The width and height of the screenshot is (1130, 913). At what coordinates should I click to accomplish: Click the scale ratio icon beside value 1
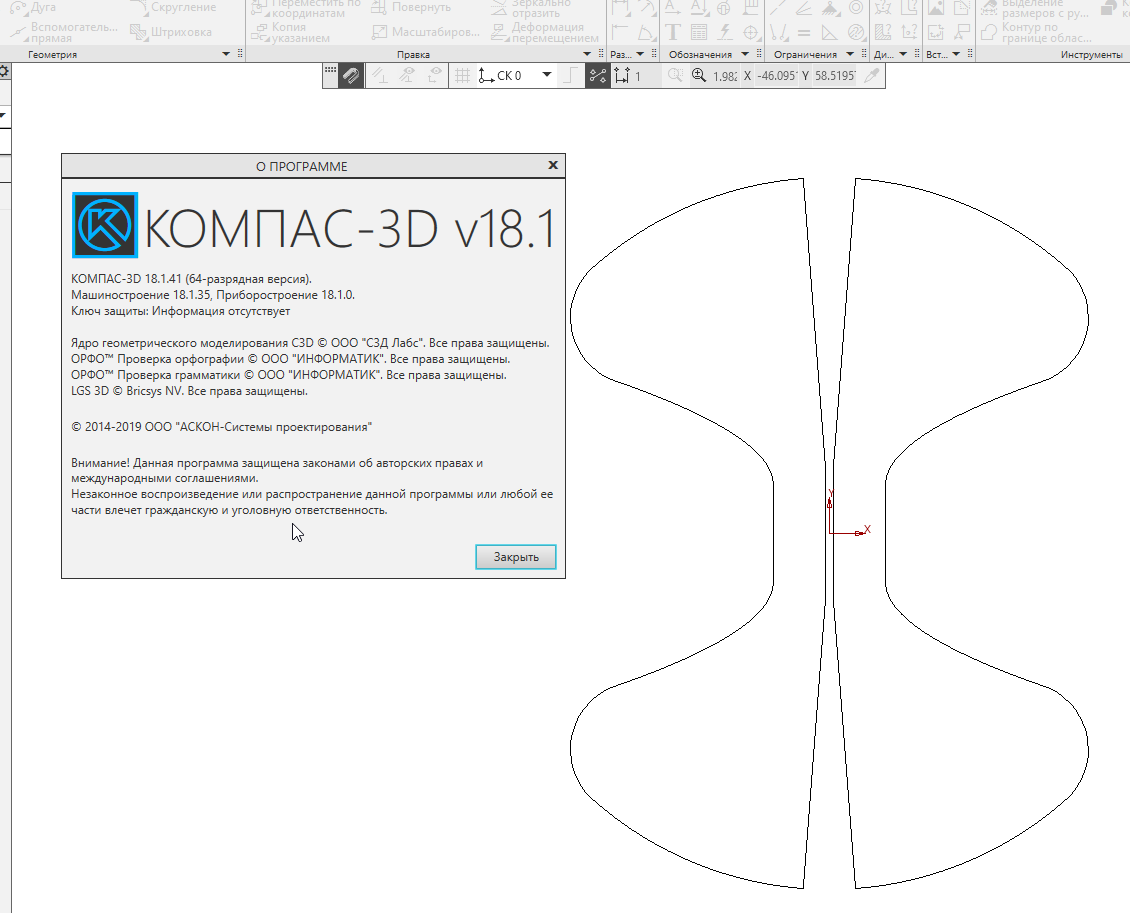pos(622,76)
